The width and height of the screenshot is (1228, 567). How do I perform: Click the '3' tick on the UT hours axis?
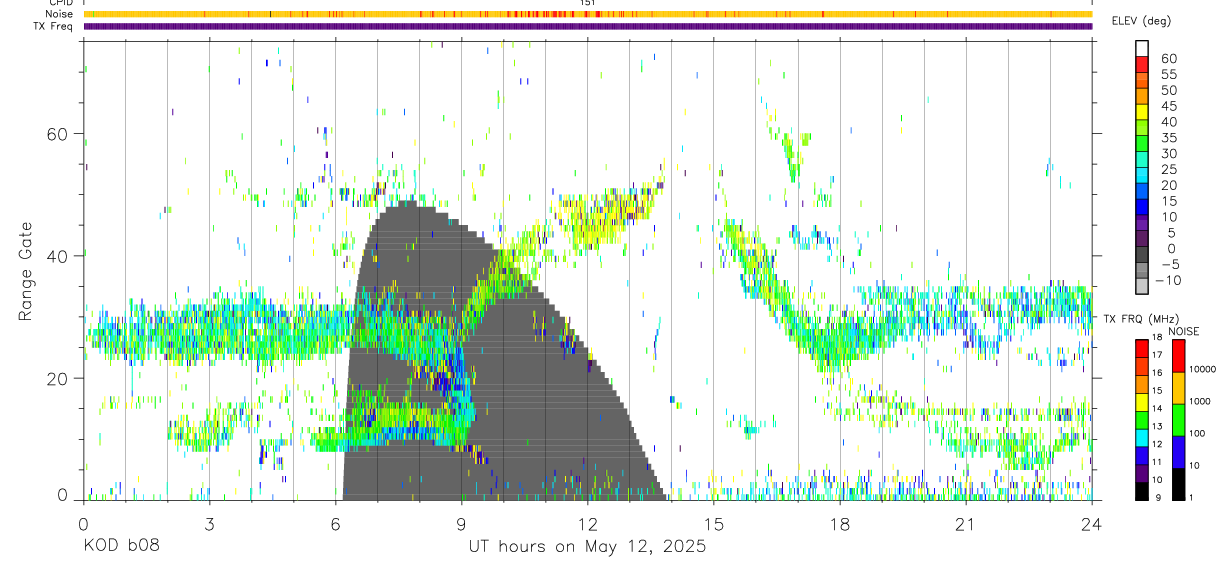(209, 523)
